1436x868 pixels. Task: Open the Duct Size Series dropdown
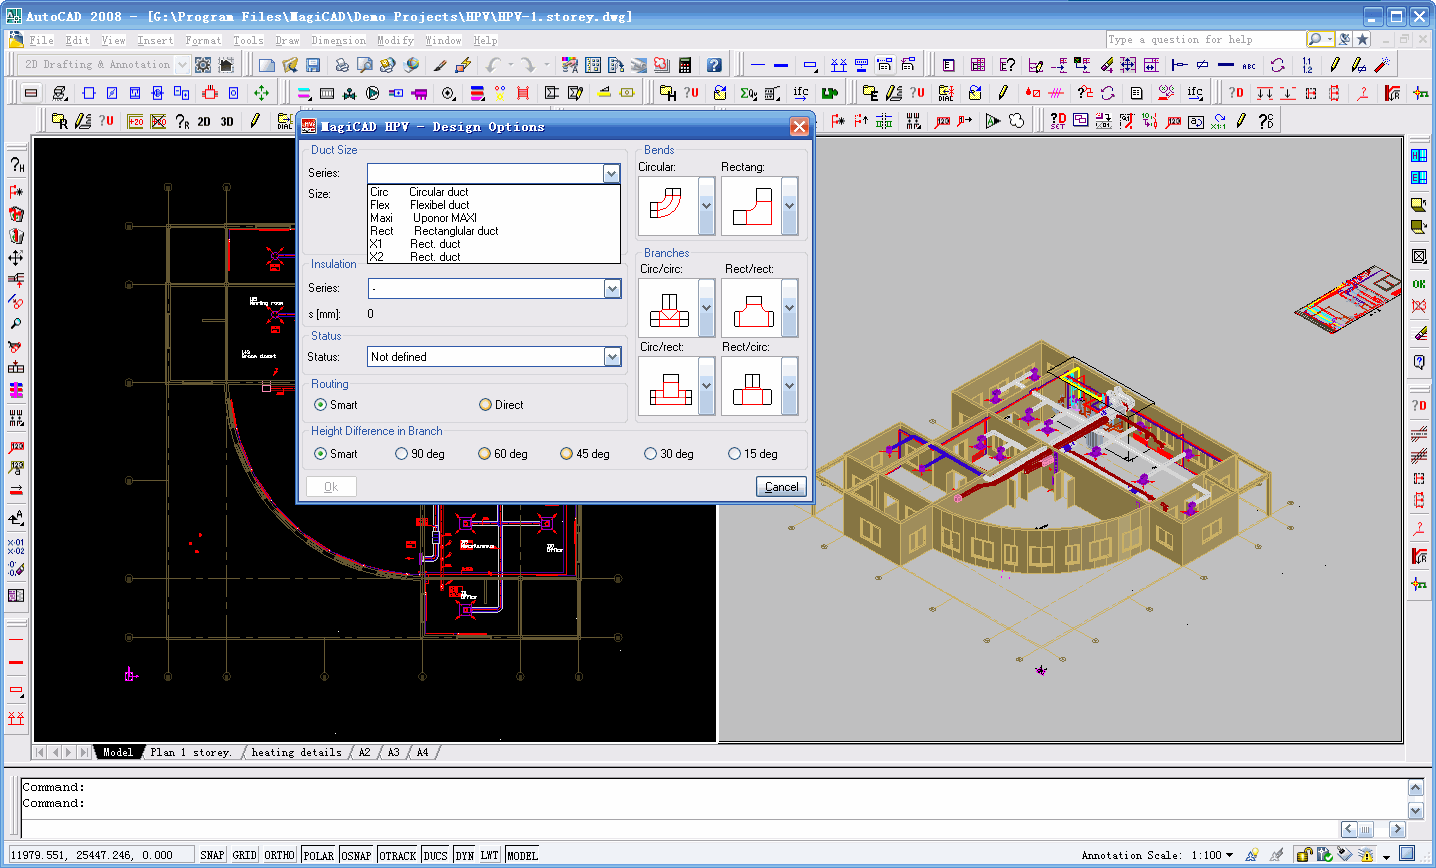[x=611, y=173]
